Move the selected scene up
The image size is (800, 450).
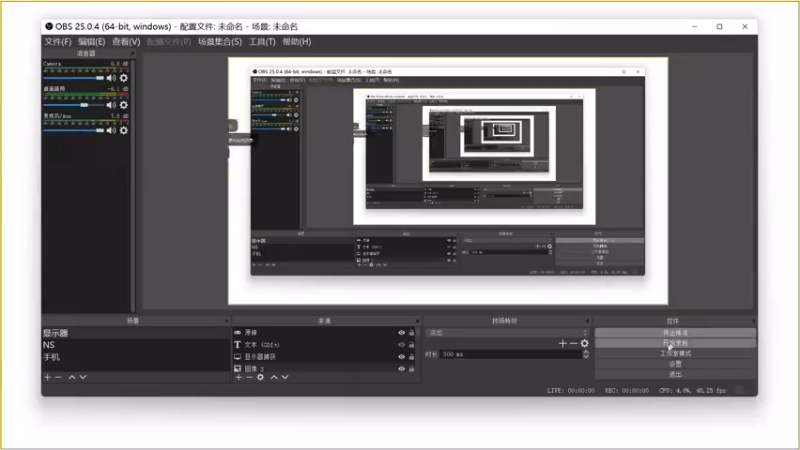click(x=72, y=377)
